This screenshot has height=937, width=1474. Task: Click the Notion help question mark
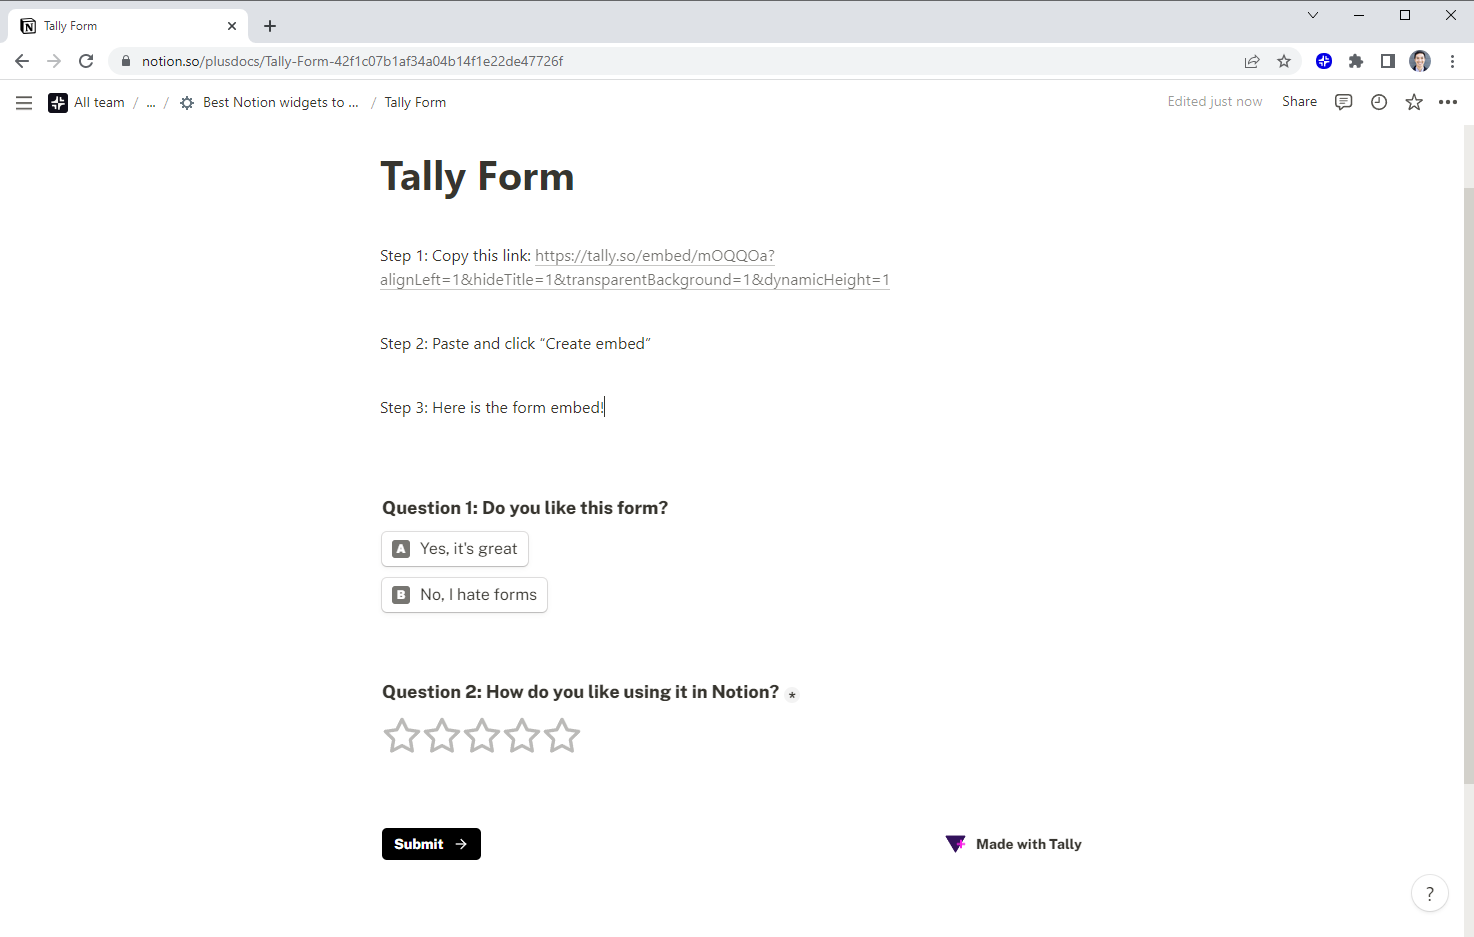1429,894
